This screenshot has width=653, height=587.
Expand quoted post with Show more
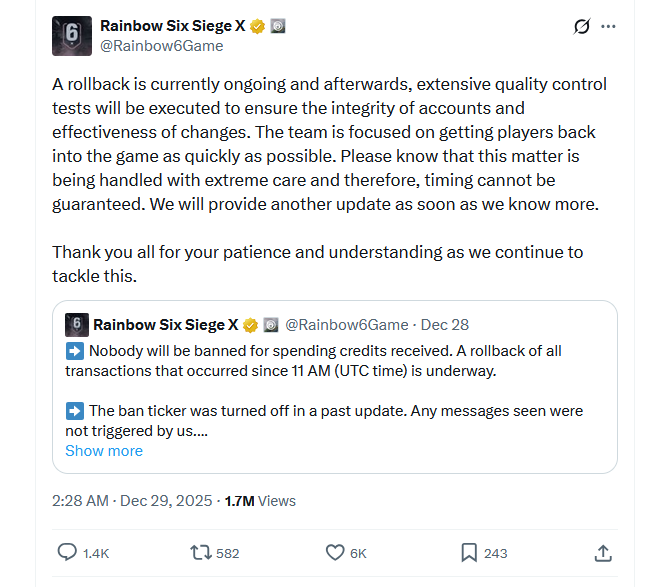[104, 451]
